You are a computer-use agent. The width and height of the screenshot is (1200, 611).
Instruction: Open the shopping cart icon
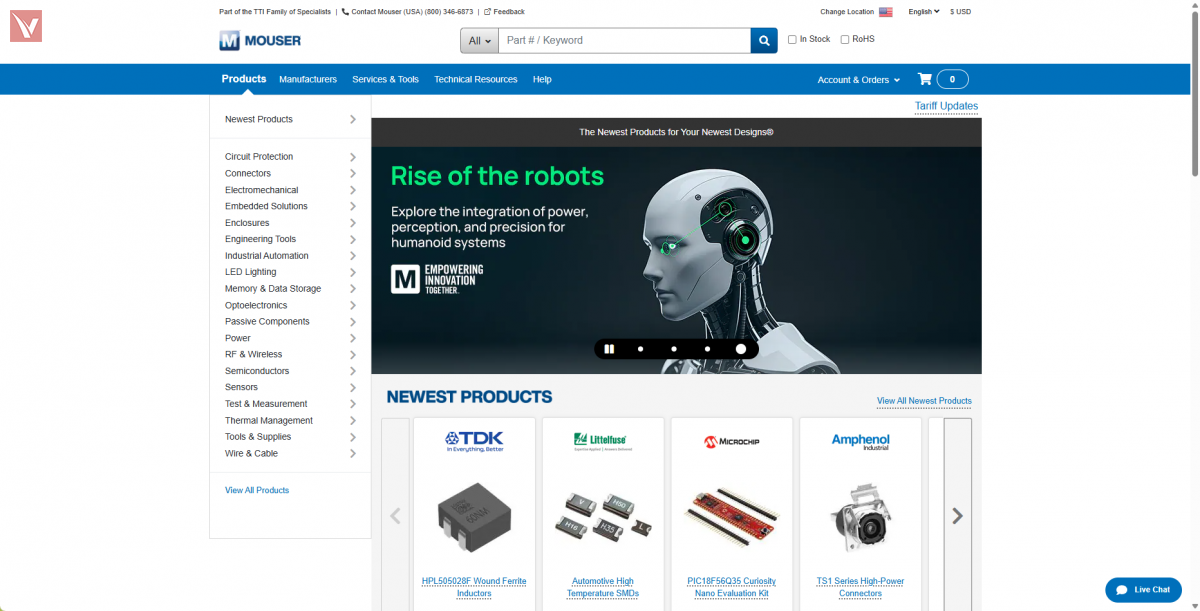(x=925, y=79)
